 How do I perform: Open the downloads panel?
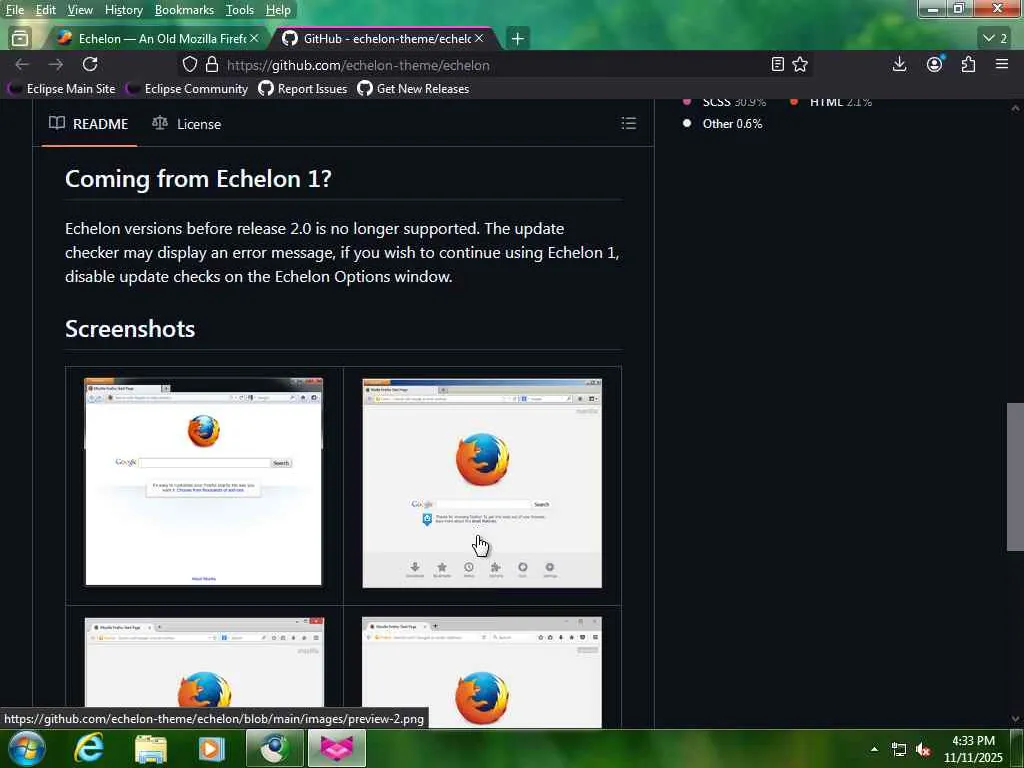pos(899,64)
